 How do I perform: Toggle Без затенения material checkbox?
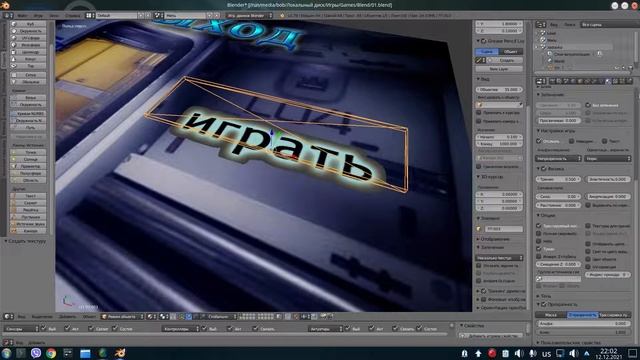588,105
